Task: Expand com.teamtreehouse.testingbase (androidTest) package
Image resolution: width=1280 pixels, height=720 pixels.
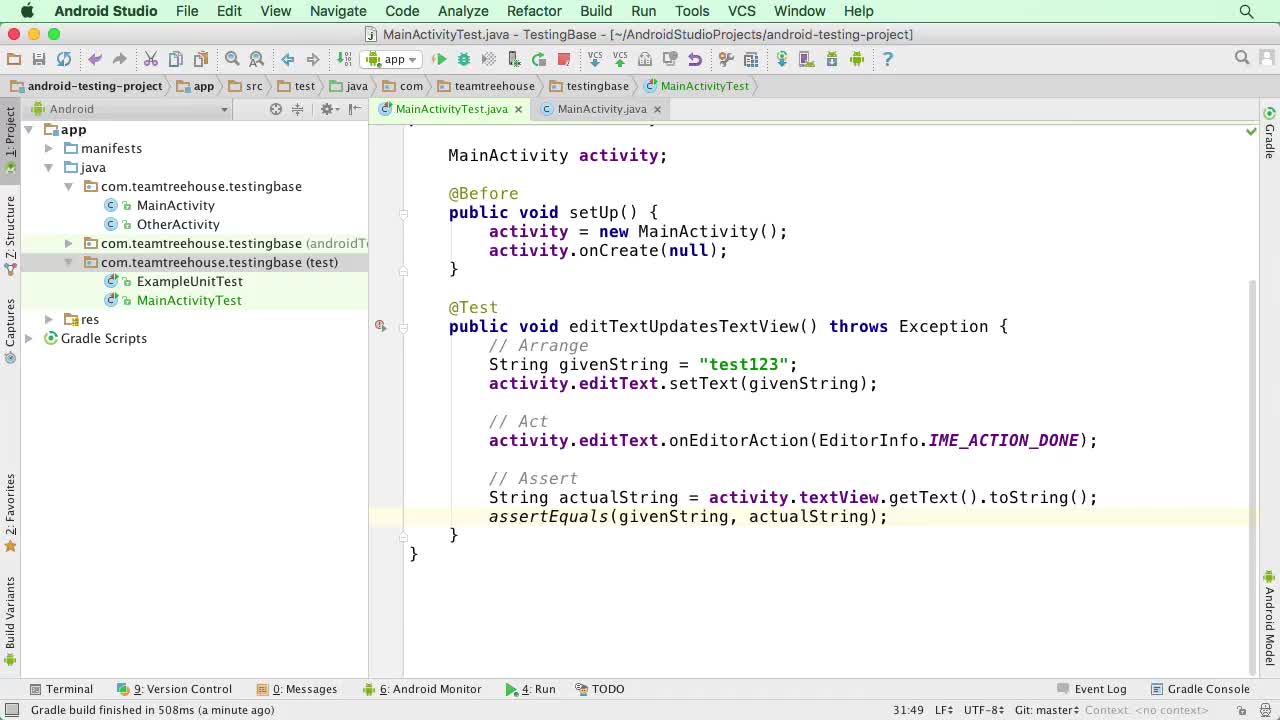Action: tap(68, 243)
